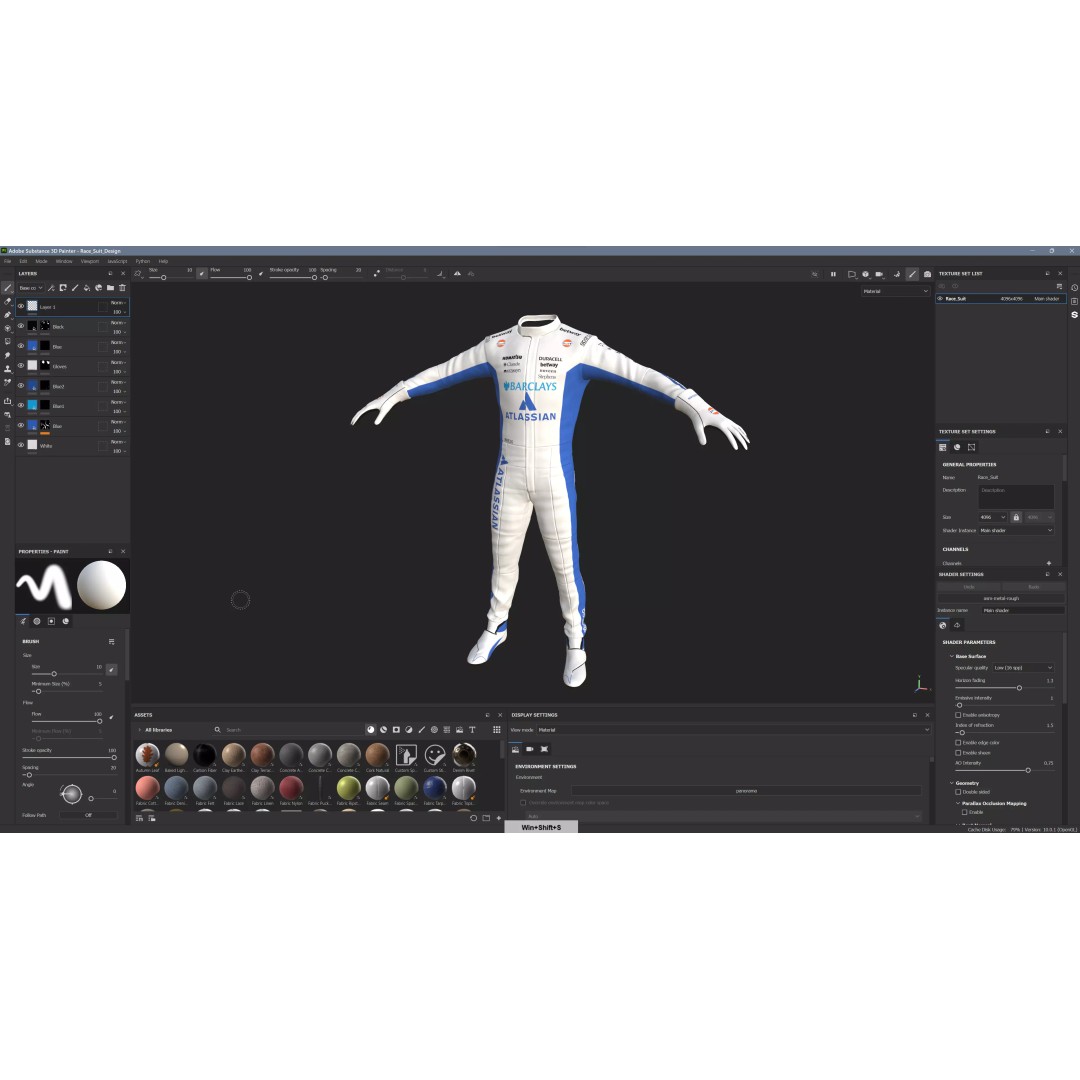1080x1080 pixels.
Task: Open viewport Material mode dropdown
Action: (895, 291)
